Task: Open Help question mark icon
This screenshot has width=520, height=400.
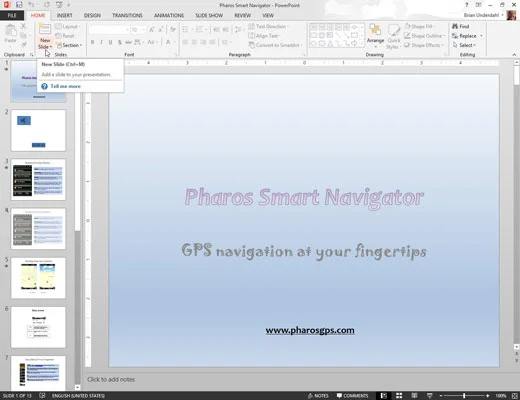Action: [467, 5]
